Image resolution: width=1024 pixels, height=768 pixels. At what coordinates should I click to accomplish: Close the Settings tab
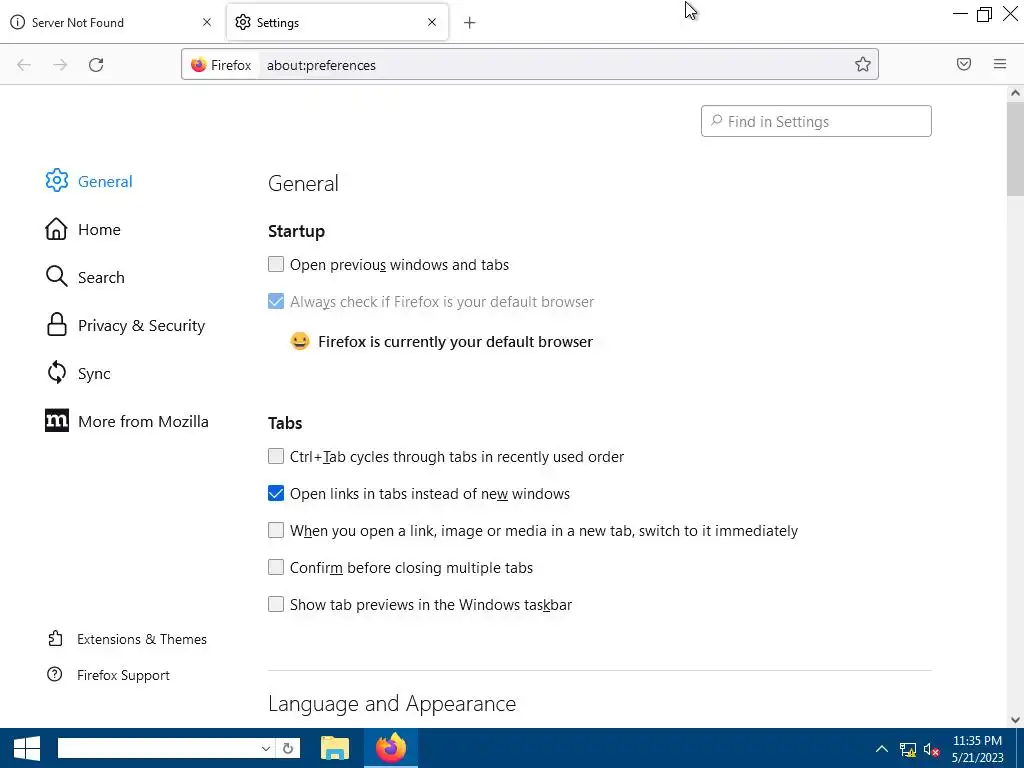tap(432, 22)
